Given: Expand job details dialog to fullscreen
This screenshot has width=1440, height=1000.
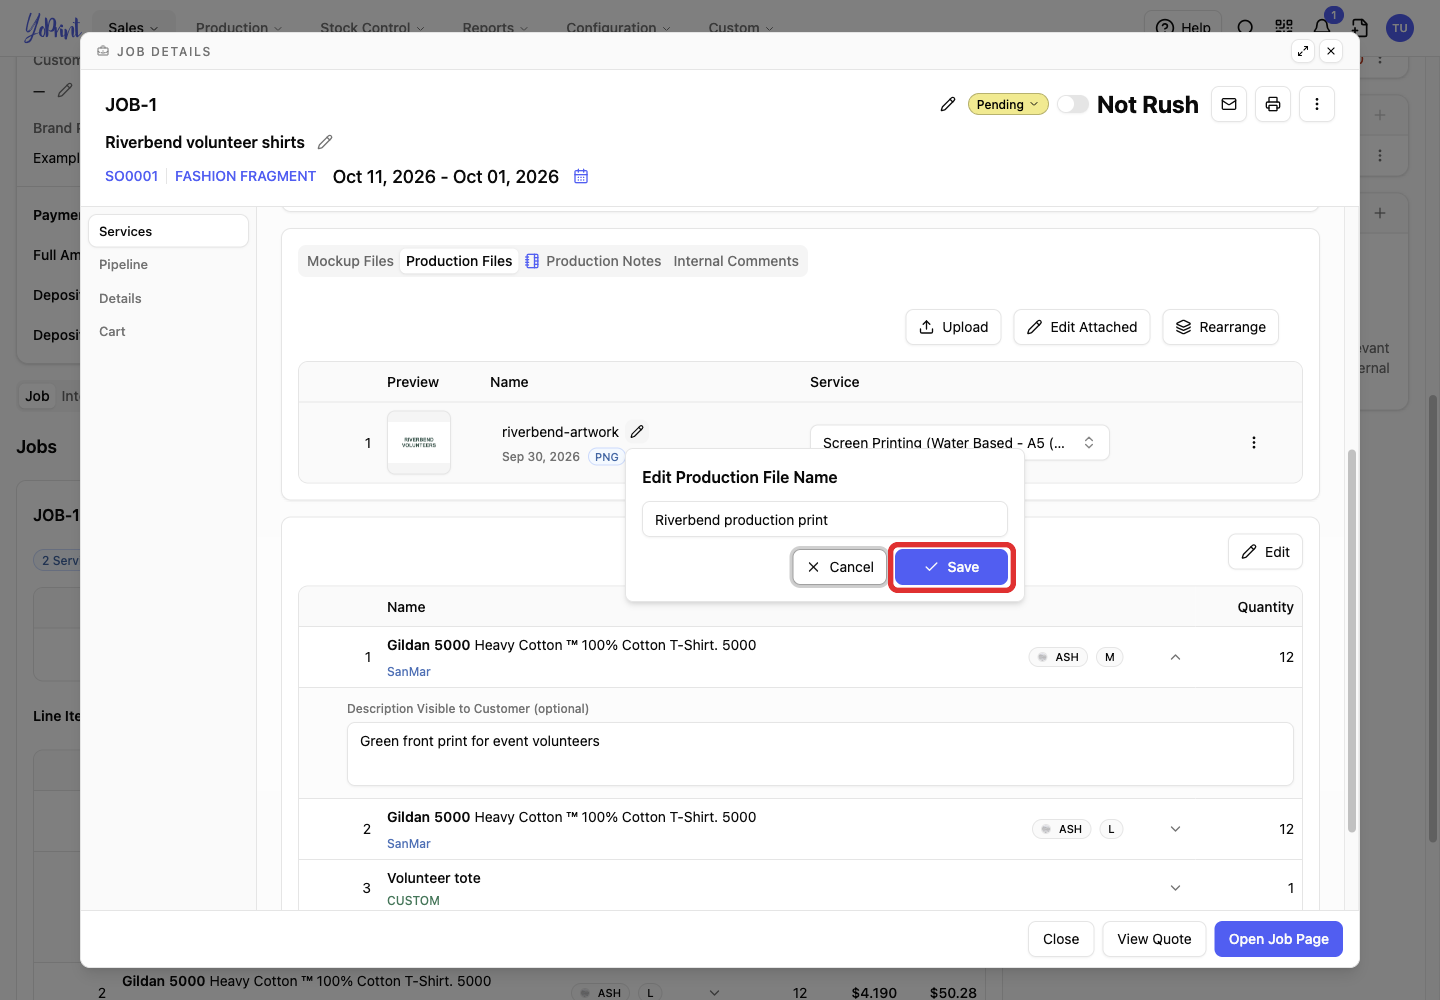Looking at the screenshot, I should [x=1303, y=51].
